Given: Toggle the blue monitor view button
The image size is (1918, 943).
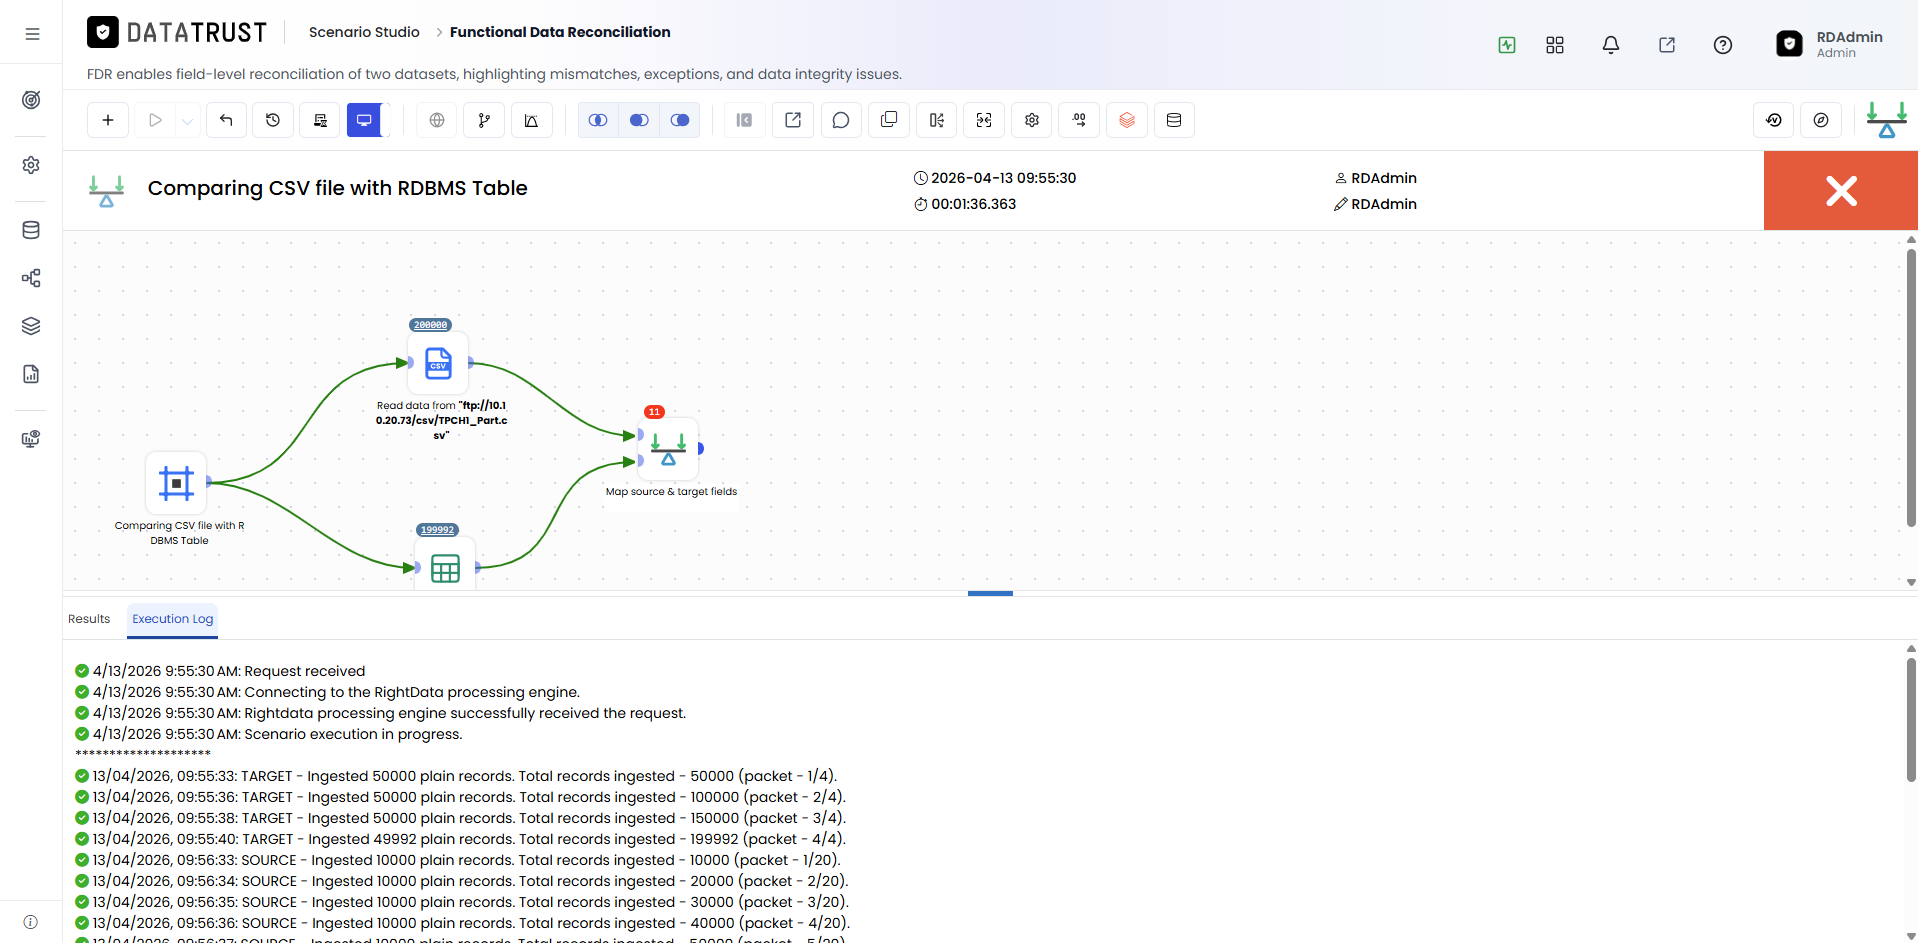Looking at the screenshot, I should [x=365, y=120].
